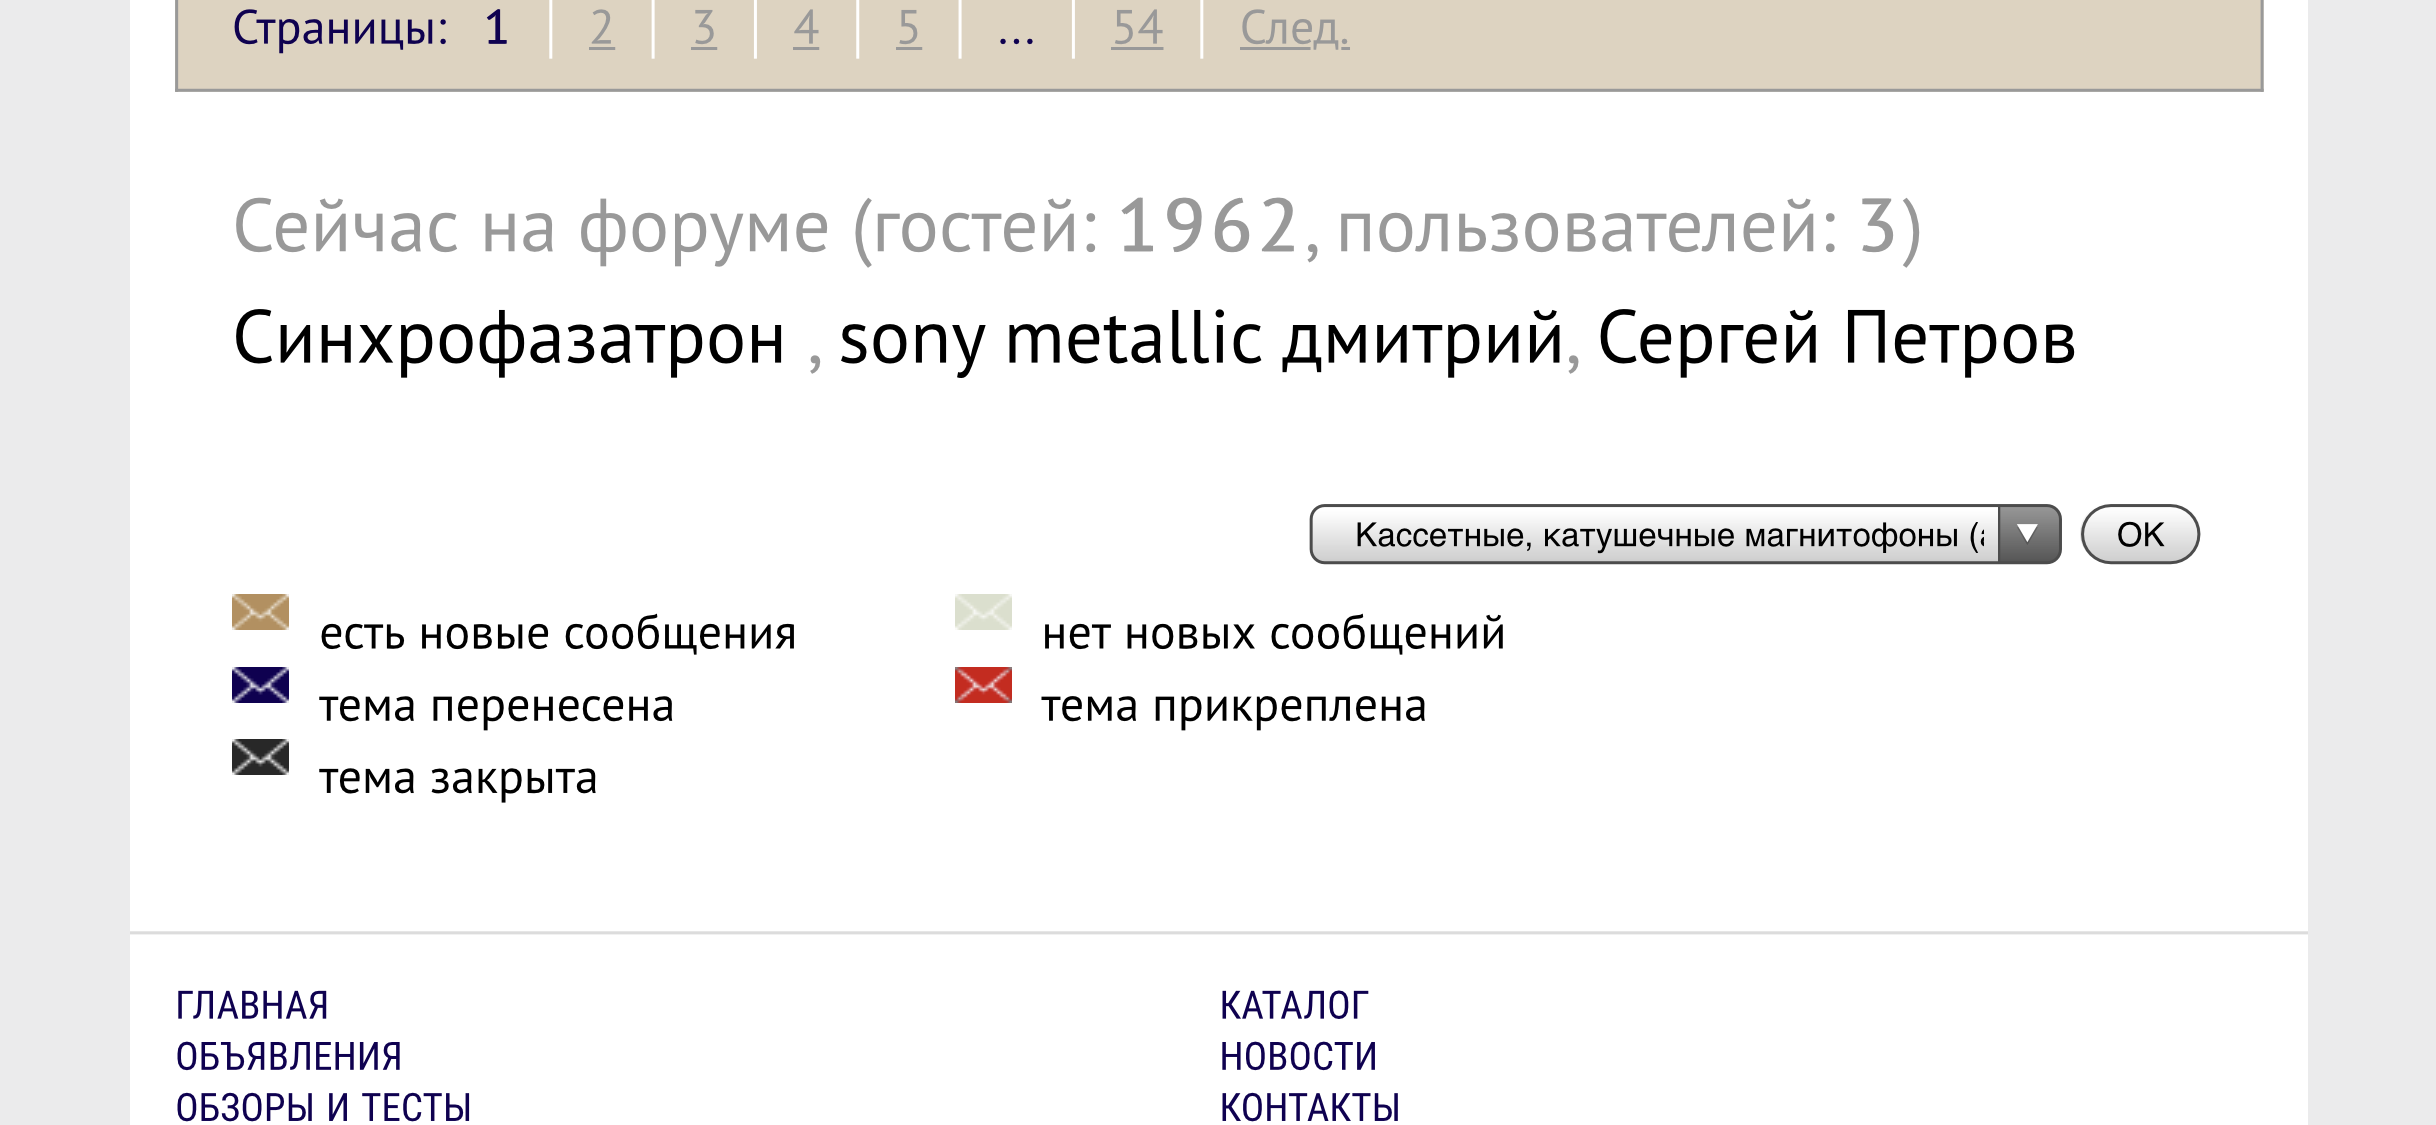The width and height of the screenshot is (2436, 1125).
Task: Open user profile sony metallic дмитрий
Action: pos(1201,338)
